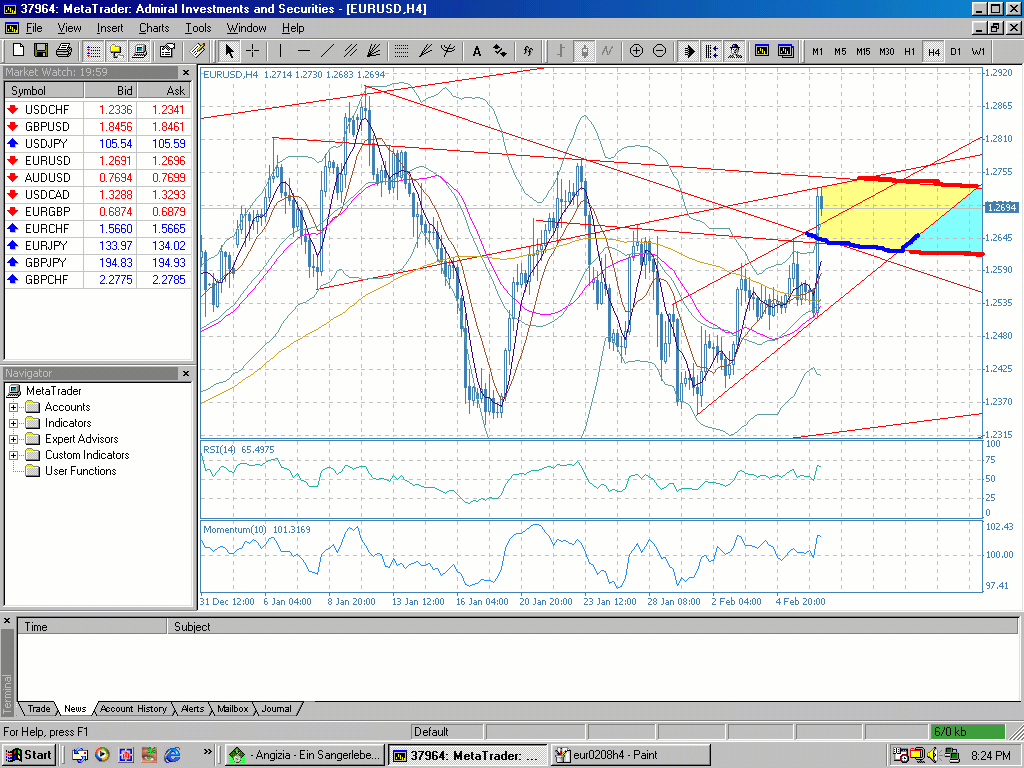This screenshot has height=768, width=1024.
Task: Switch to H1 timeframe
Action: click(x=910, y=51)
